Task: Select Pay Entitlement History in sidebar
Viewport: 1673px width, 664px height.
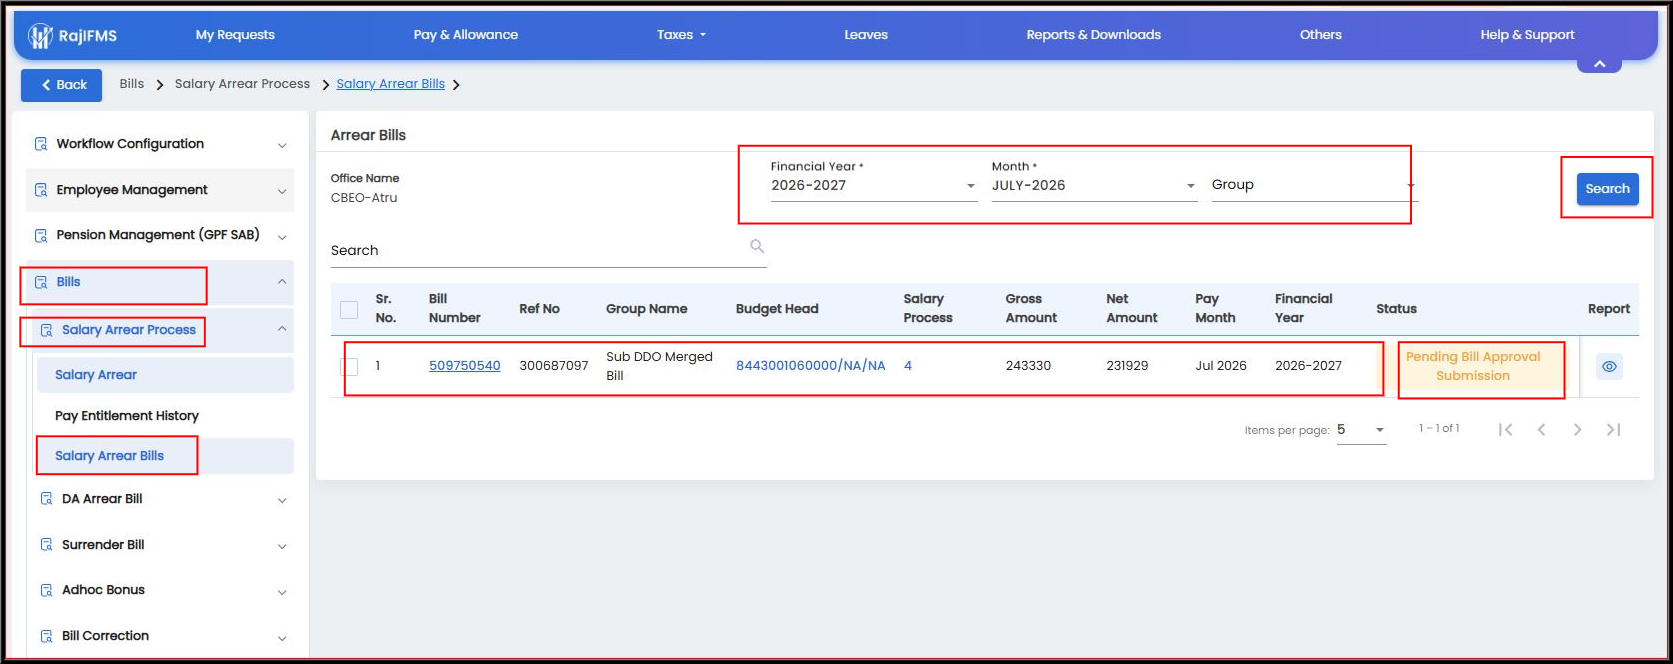Action: [127, 416]
